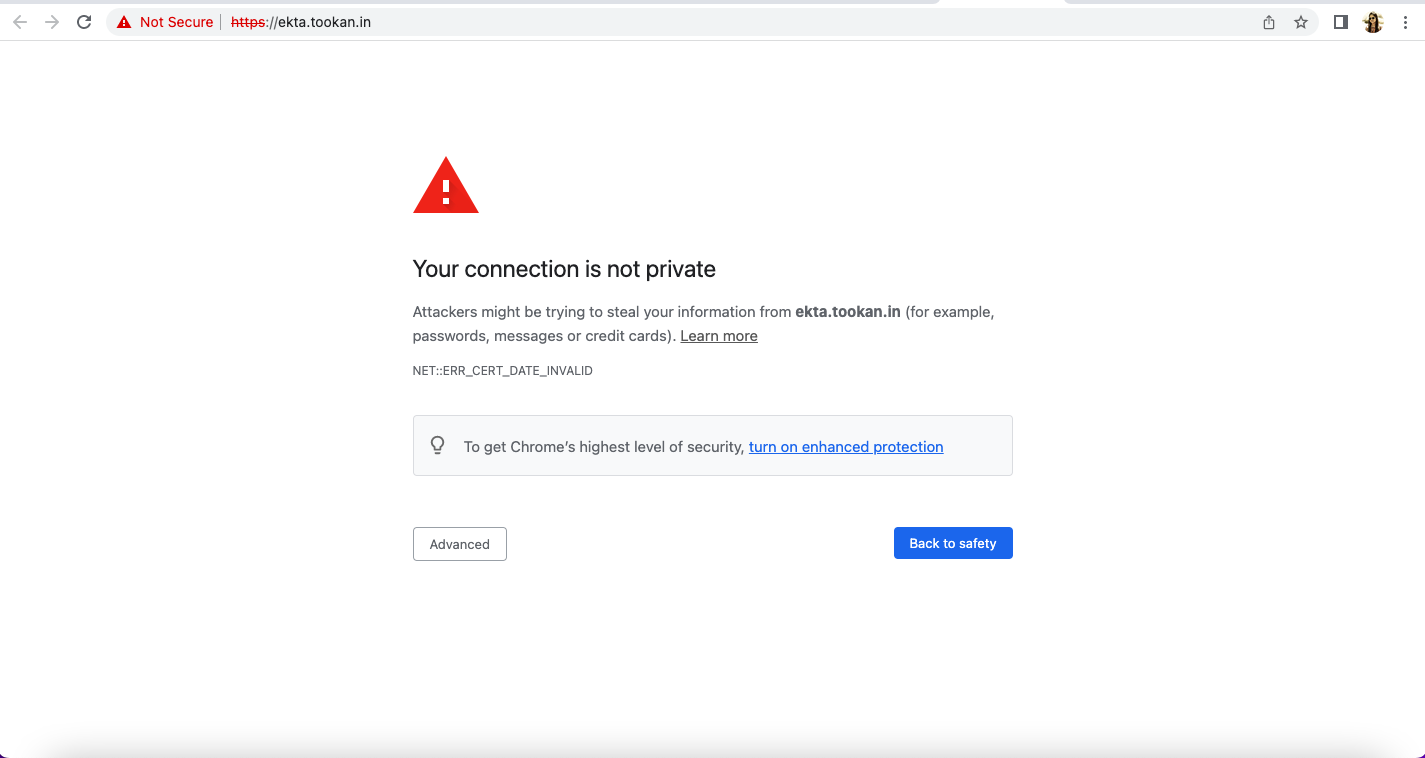The image size is (1425, 758).
Task: Turn on enhanced protection link
Action: 846,447
